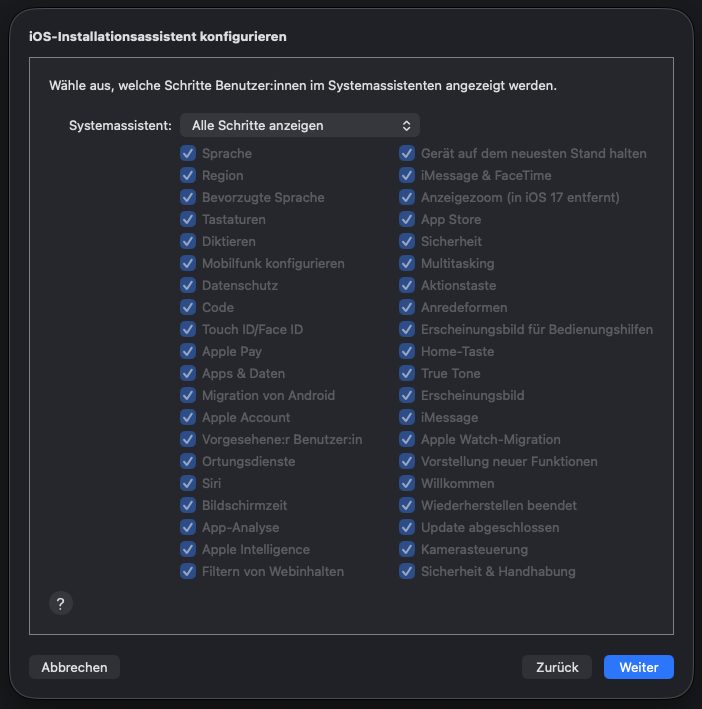Toggle the Ortungsdienste checkbox
Image resolution: width=702 pixels, height=709 pixels.
click(x=188, y=461)
